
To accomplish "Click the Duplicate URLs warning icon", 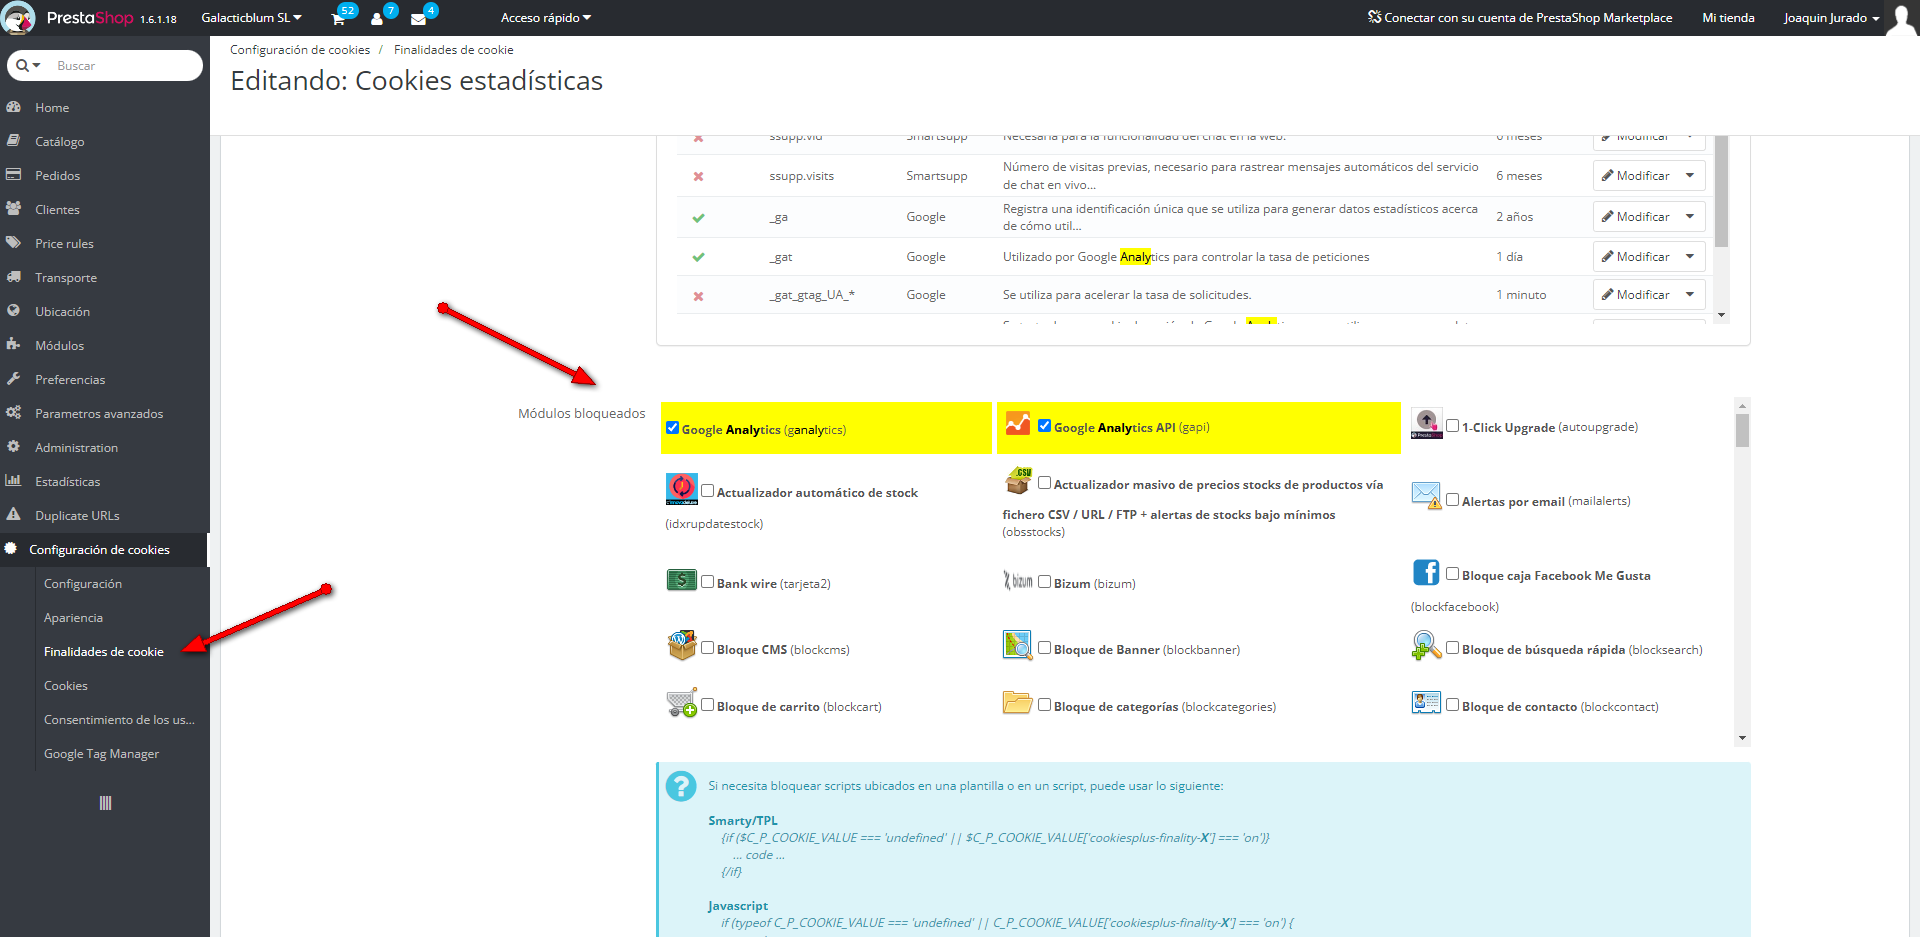I will (x=14, y=515).
